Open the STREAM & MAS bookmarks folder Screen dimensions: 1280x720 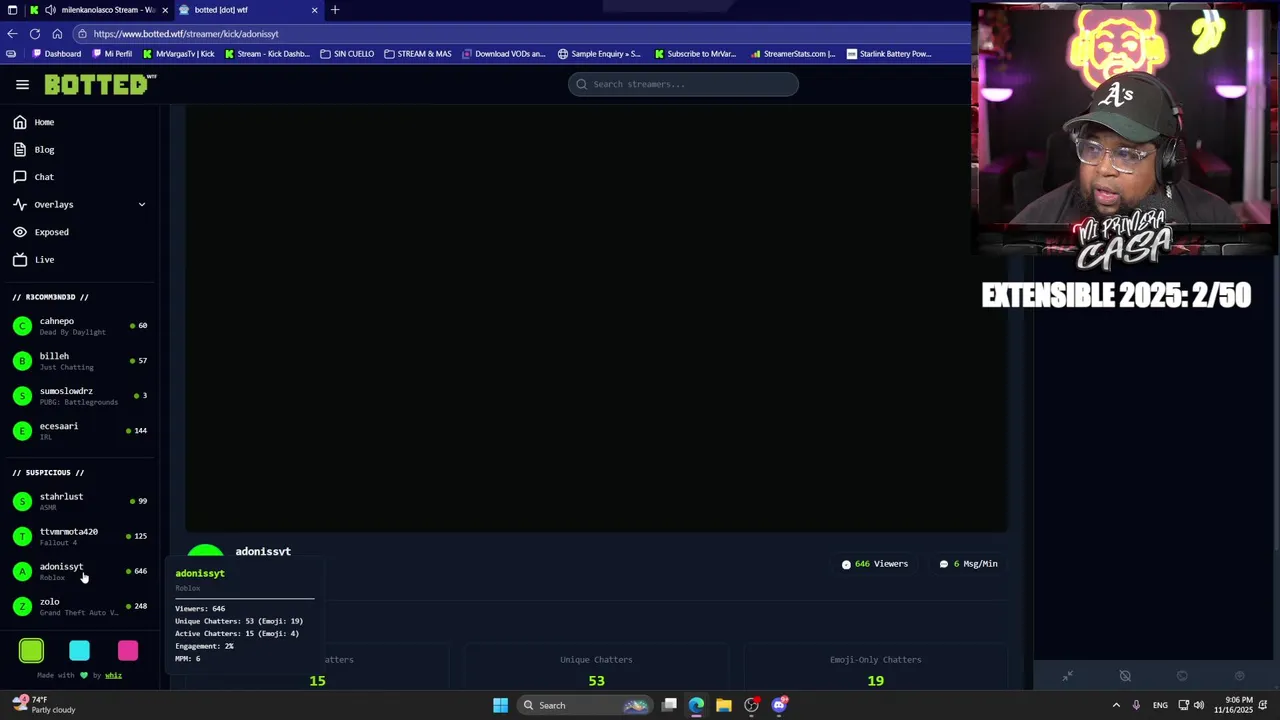[x=418, y=54]
